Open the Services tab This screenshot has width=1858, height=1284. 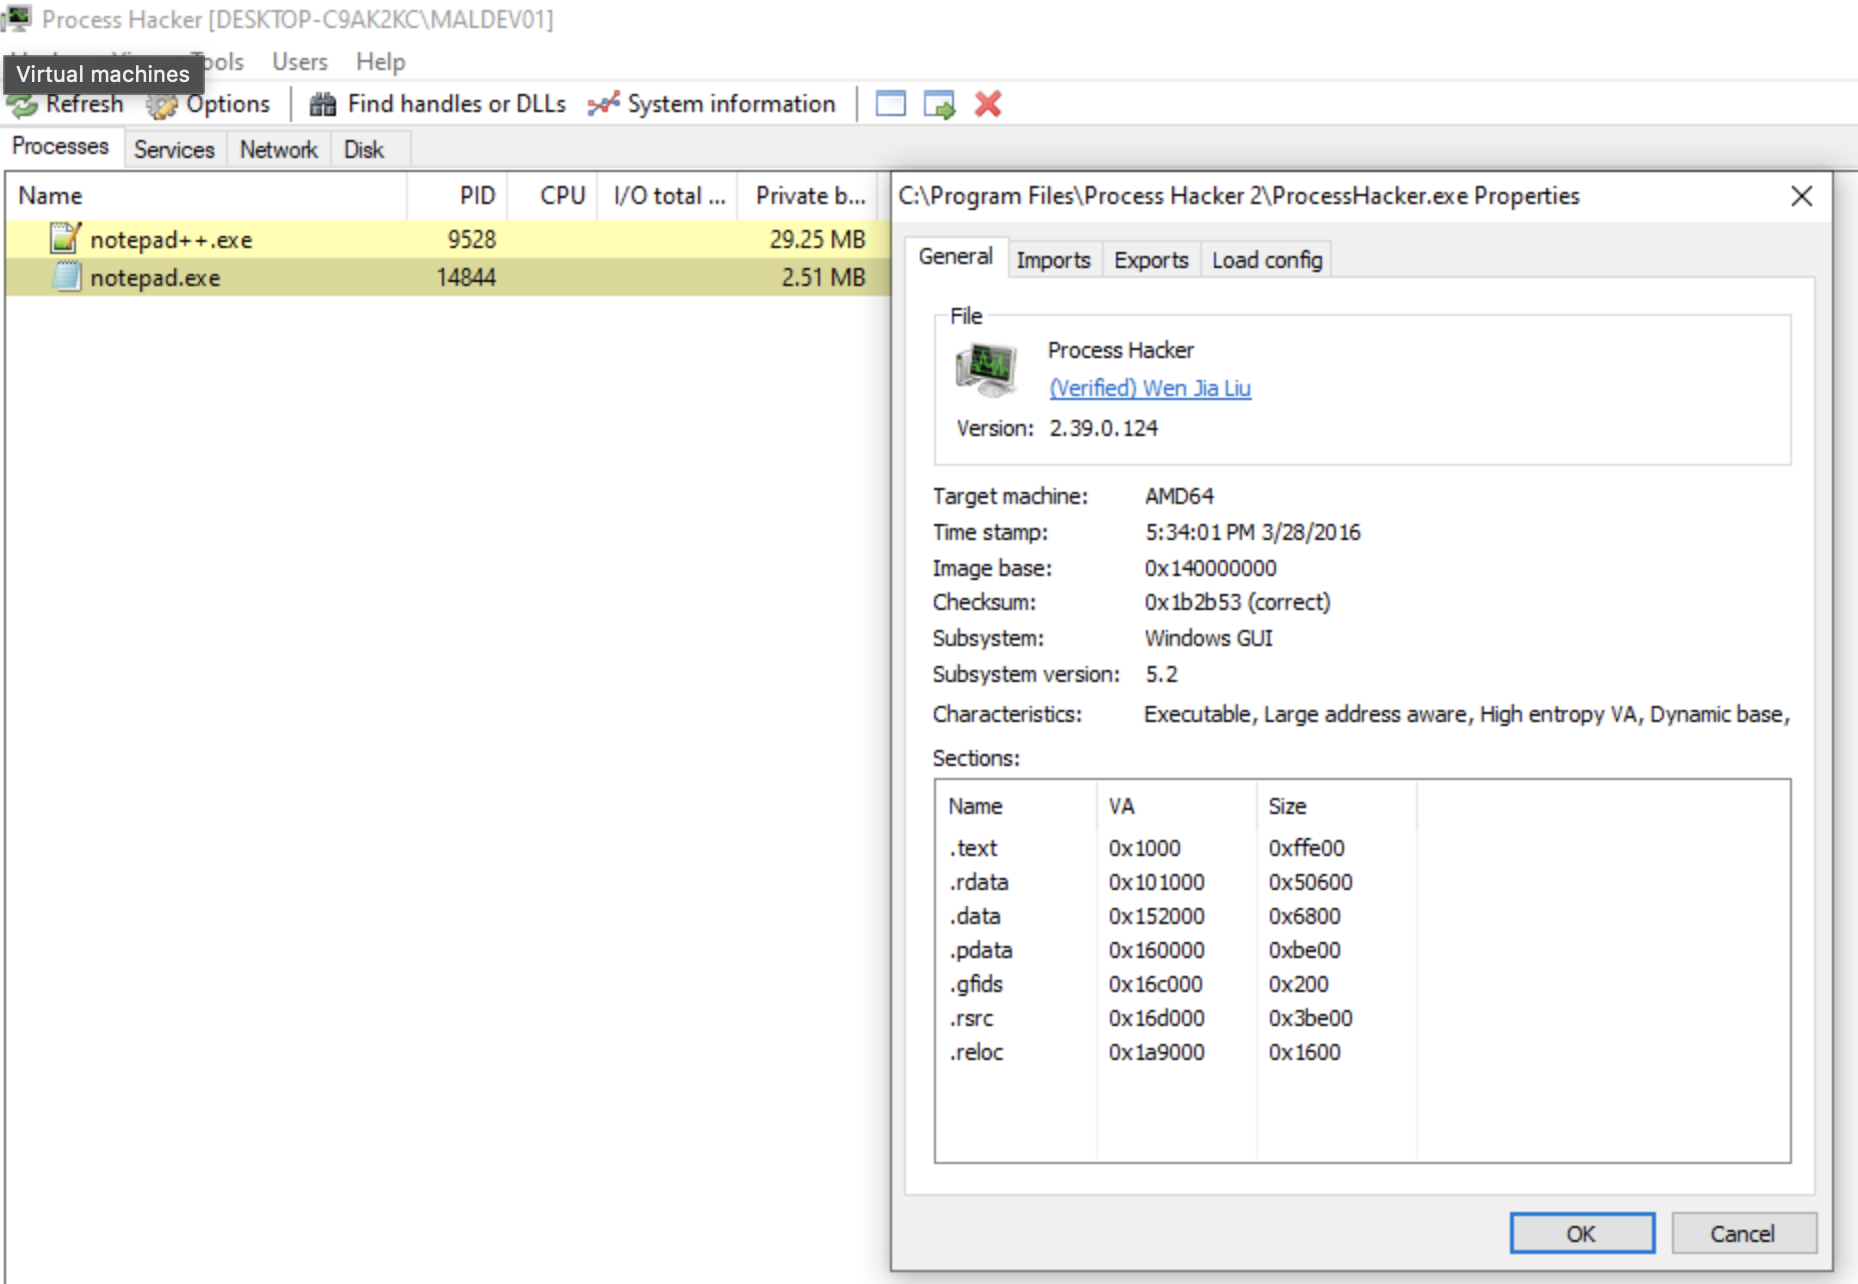point(174,150)
